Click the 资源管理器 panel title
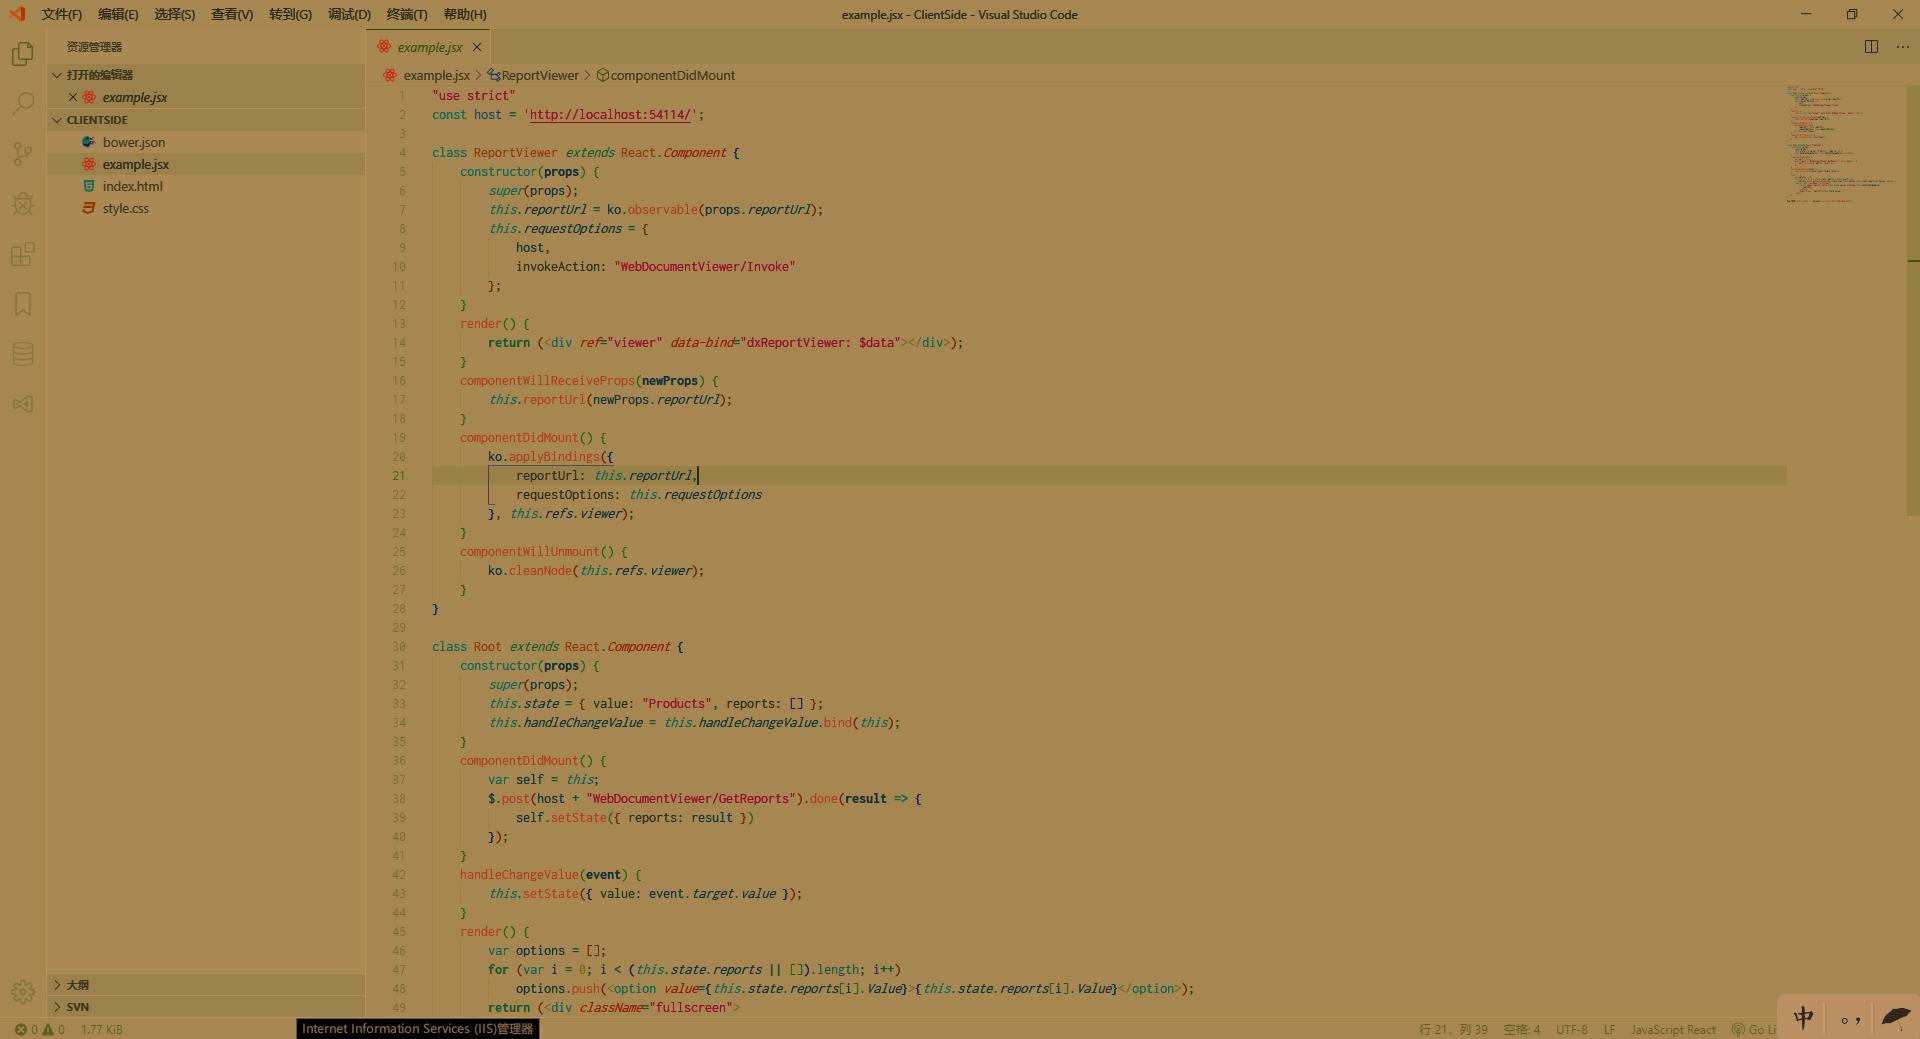This screenshot has height=1039, width=1920. click(x=94, y=47)
